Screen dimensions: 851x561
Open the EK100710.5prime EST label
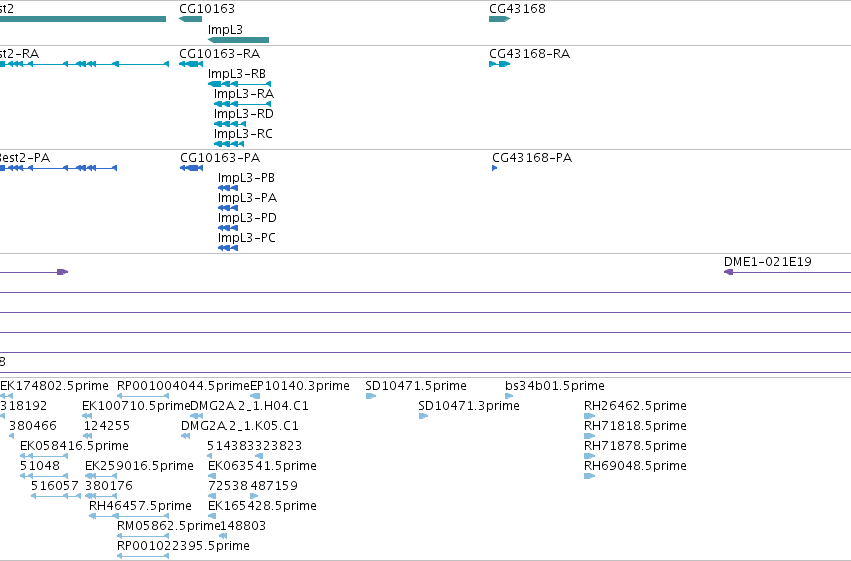(136, 406)
